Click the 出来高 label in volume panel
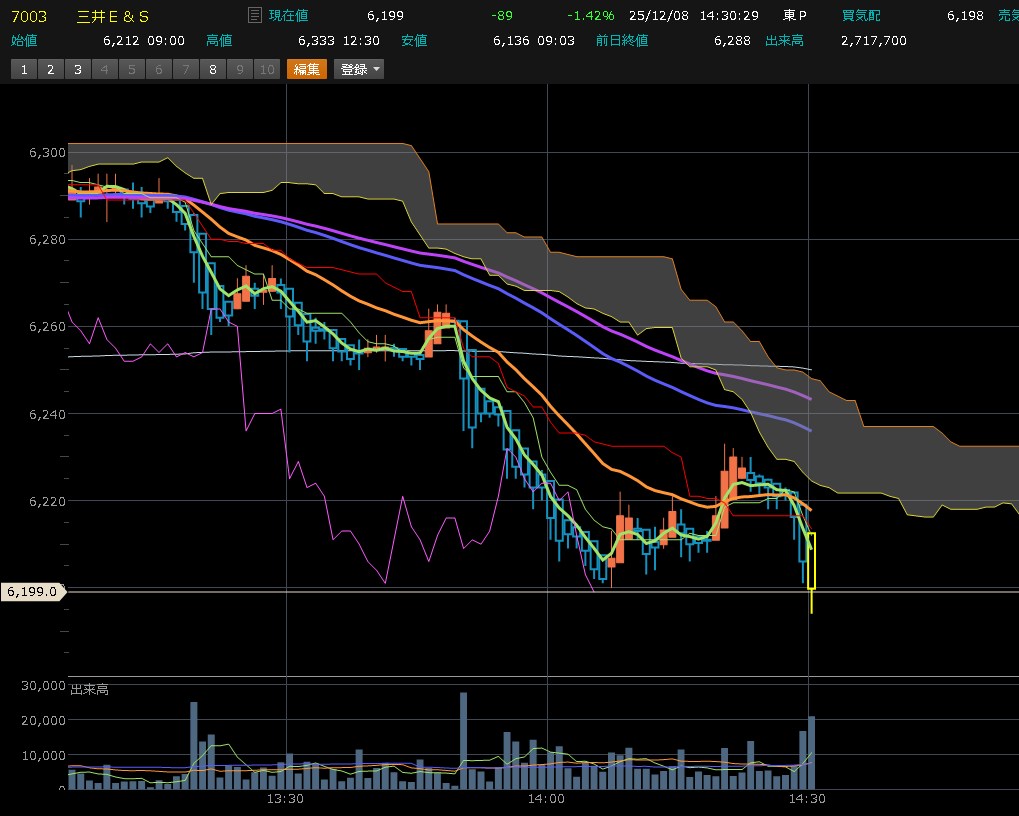 90,690
